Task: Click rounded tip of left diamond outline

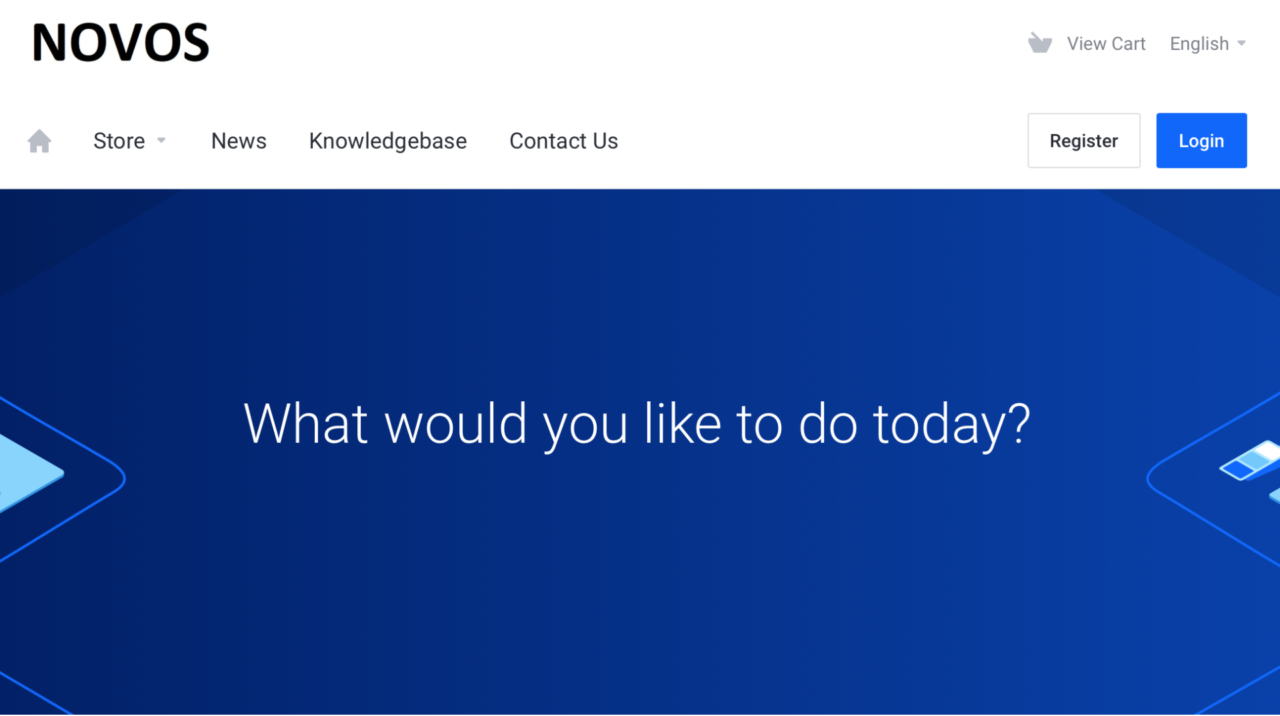Action: pos(122,479)
